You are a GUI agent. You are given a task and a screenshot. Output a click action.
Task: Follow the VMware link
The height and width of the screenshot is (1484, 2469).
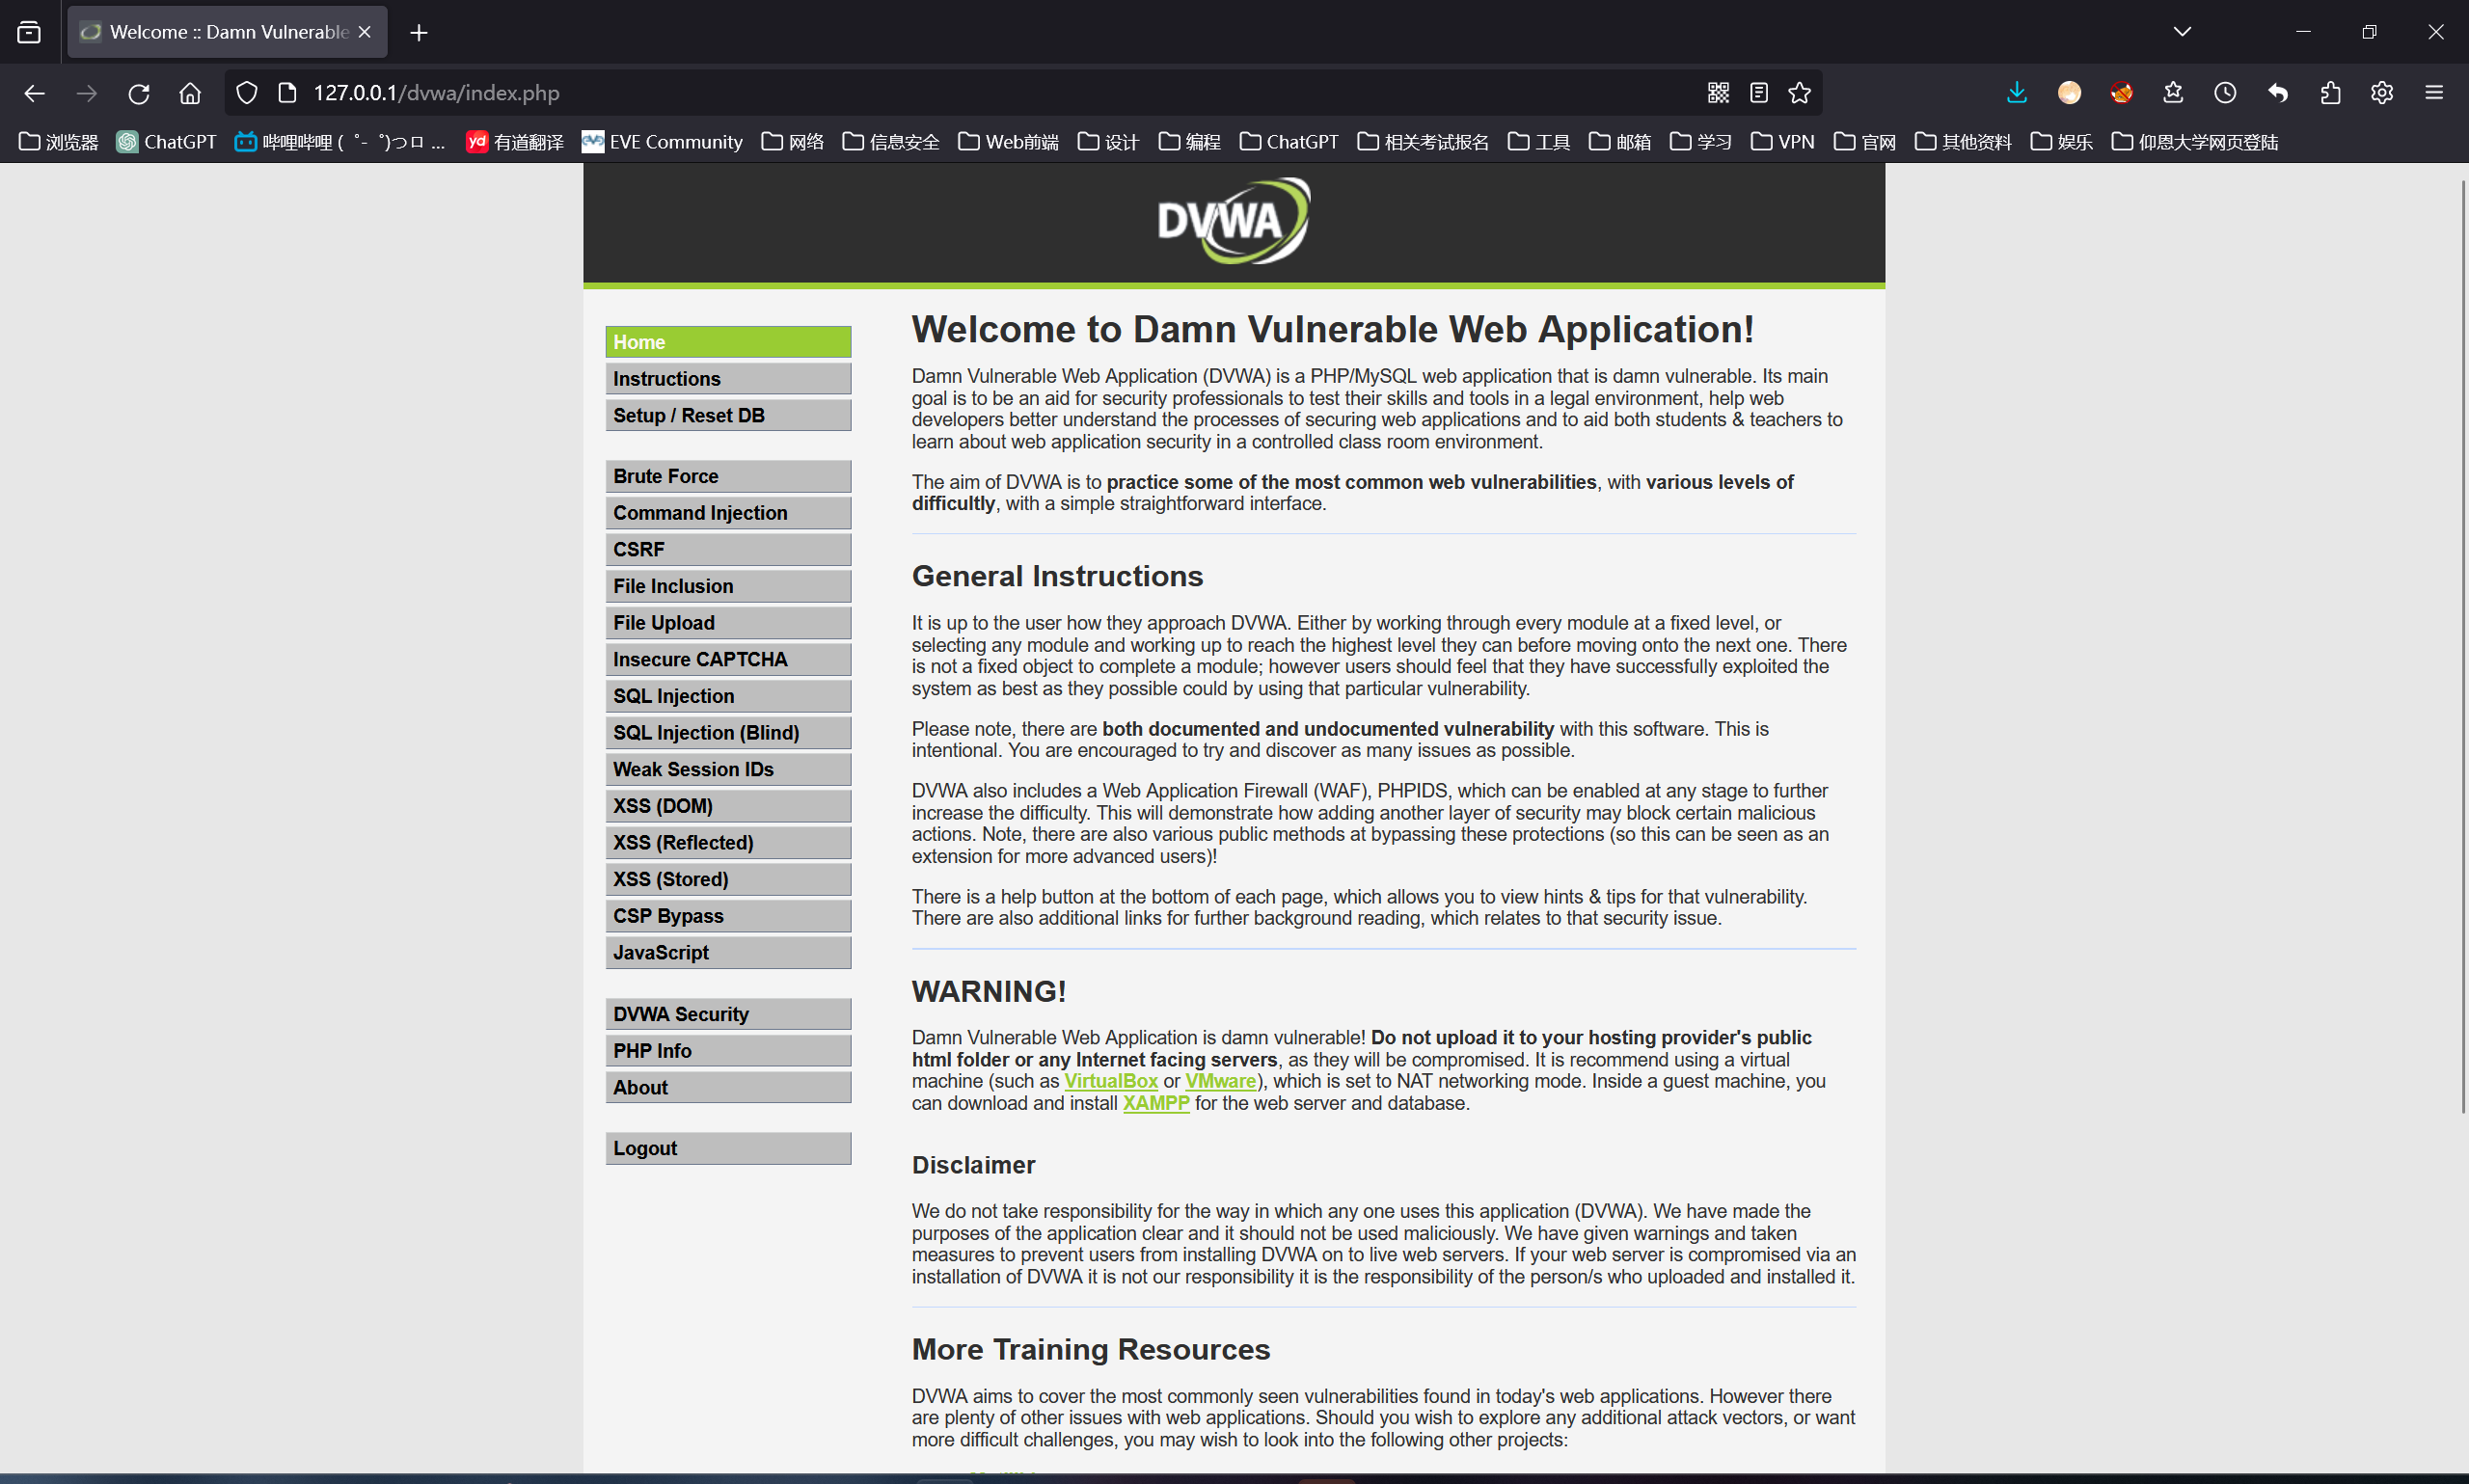pyautogui.click(x=1220, y=1081)
